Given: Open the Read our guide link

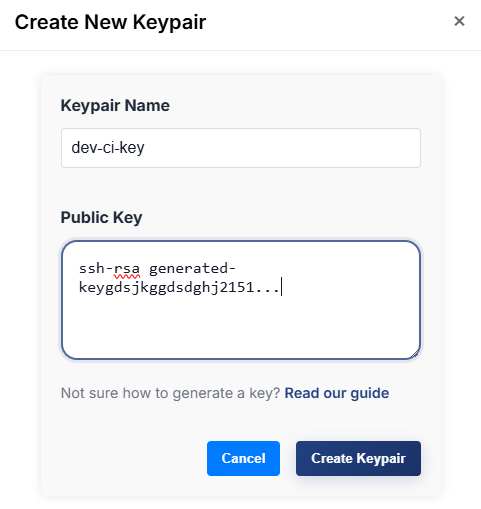Looking at the screenshot, I should (337, 393).
